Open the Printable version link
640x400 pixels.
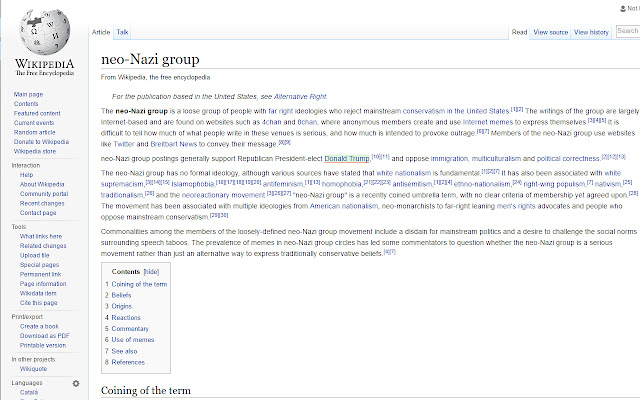[43, 345]
